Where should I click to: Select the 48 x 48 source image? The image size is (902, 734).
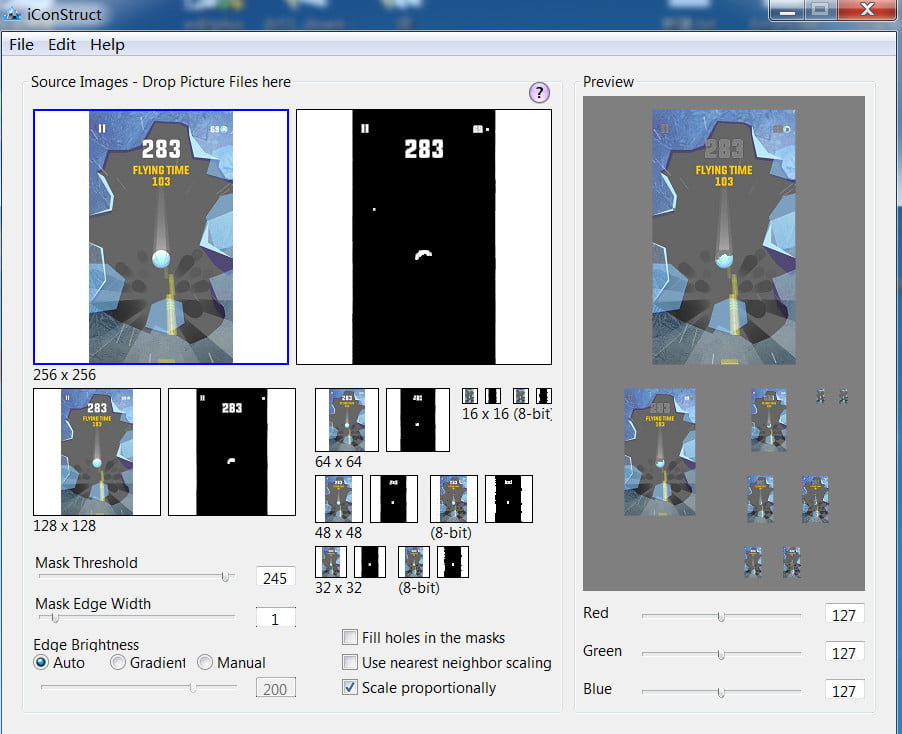point(339,499)
